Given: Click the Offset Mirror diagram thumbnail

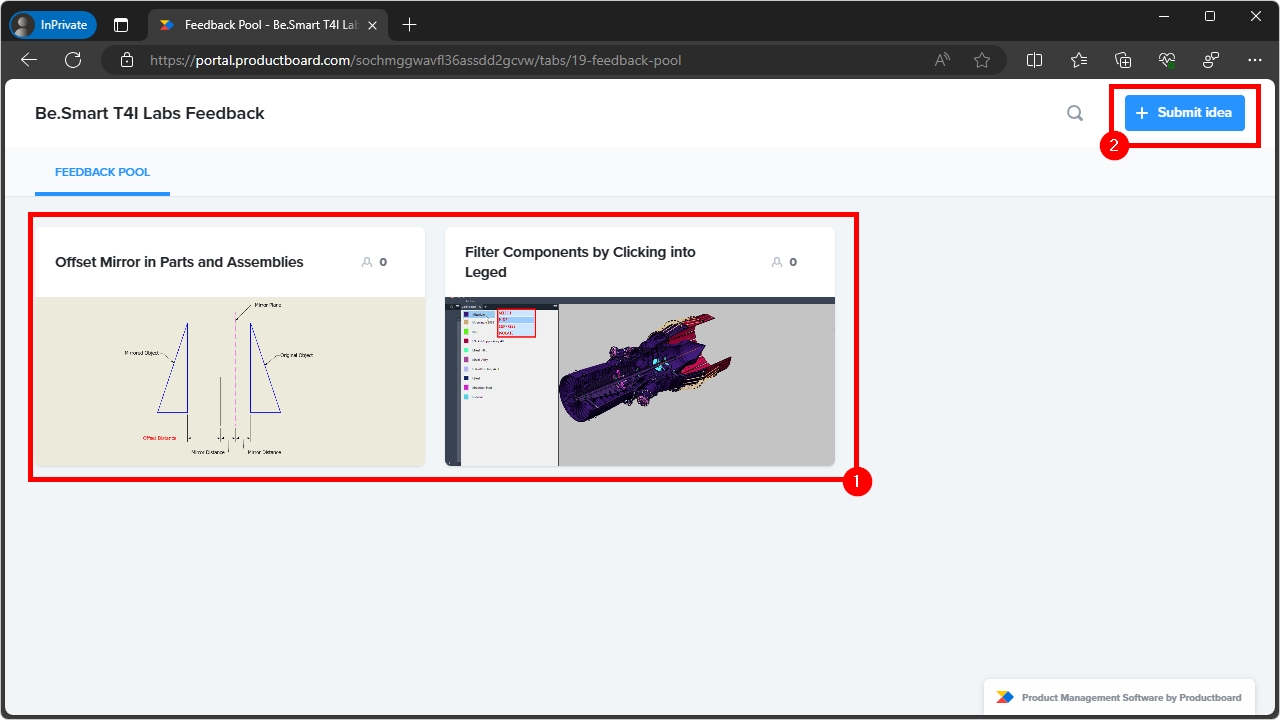Looking at the screenshot, I should (x=230, y=381).
